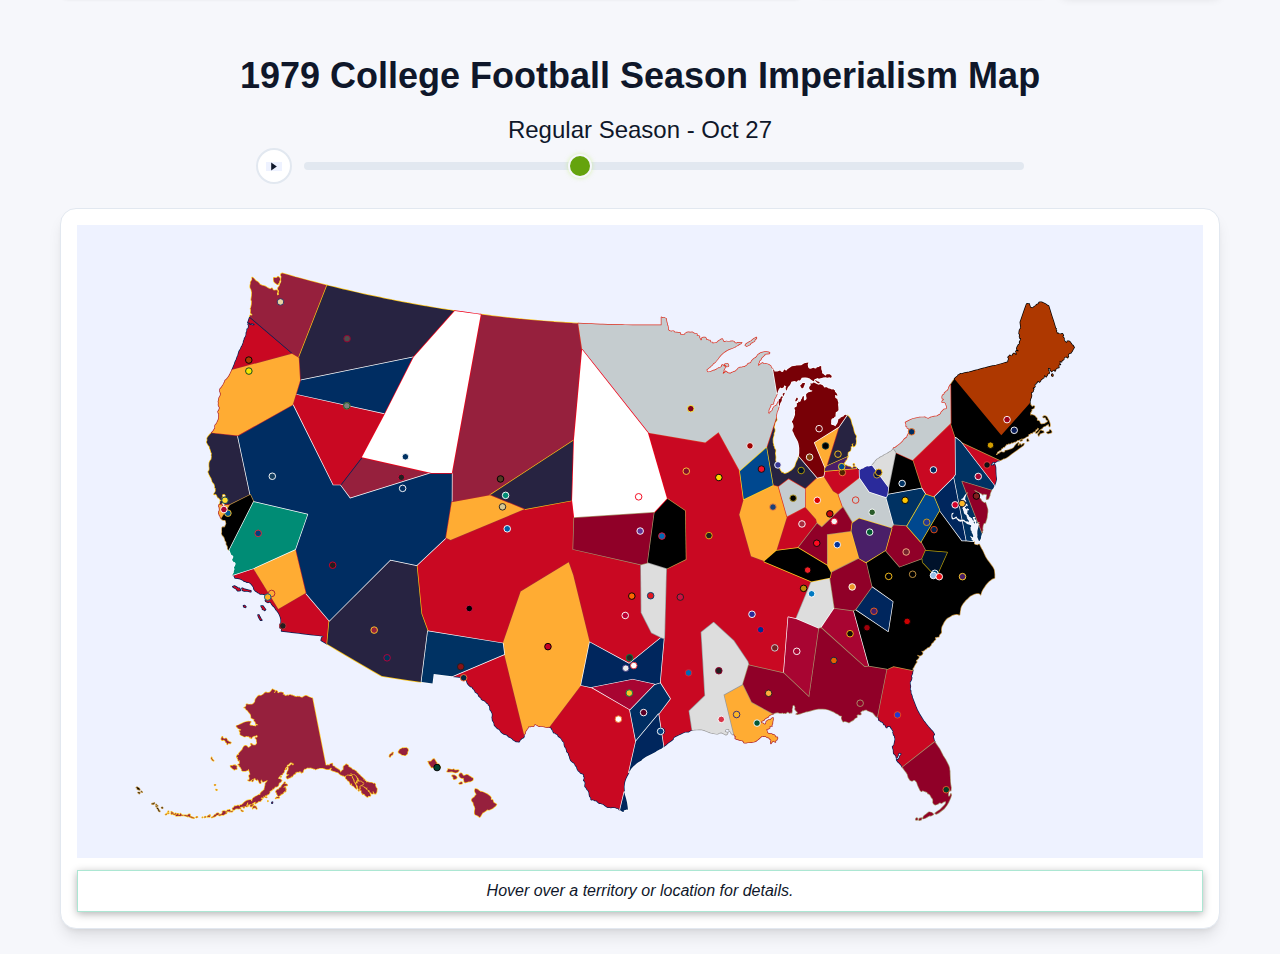The width and height of the screenshot is (1280, 954).
Task: Click the 1979 College Football Season Imperialism Map title
Action: click(x=640, y=75)
